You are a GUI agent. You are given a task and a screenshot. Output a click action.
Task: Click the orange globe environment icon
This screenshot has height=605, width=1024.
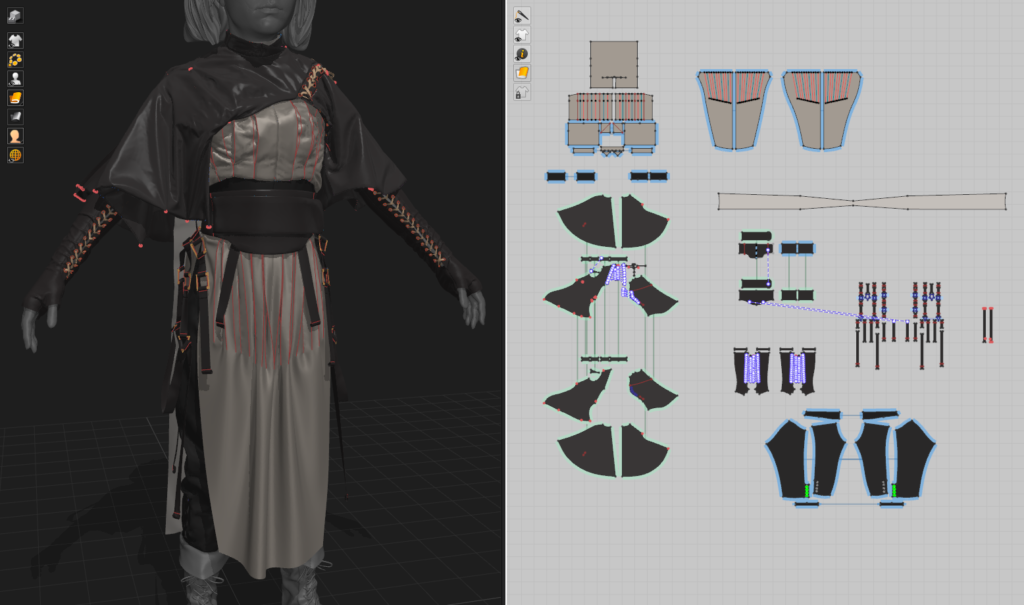click(x=14, y=155)
